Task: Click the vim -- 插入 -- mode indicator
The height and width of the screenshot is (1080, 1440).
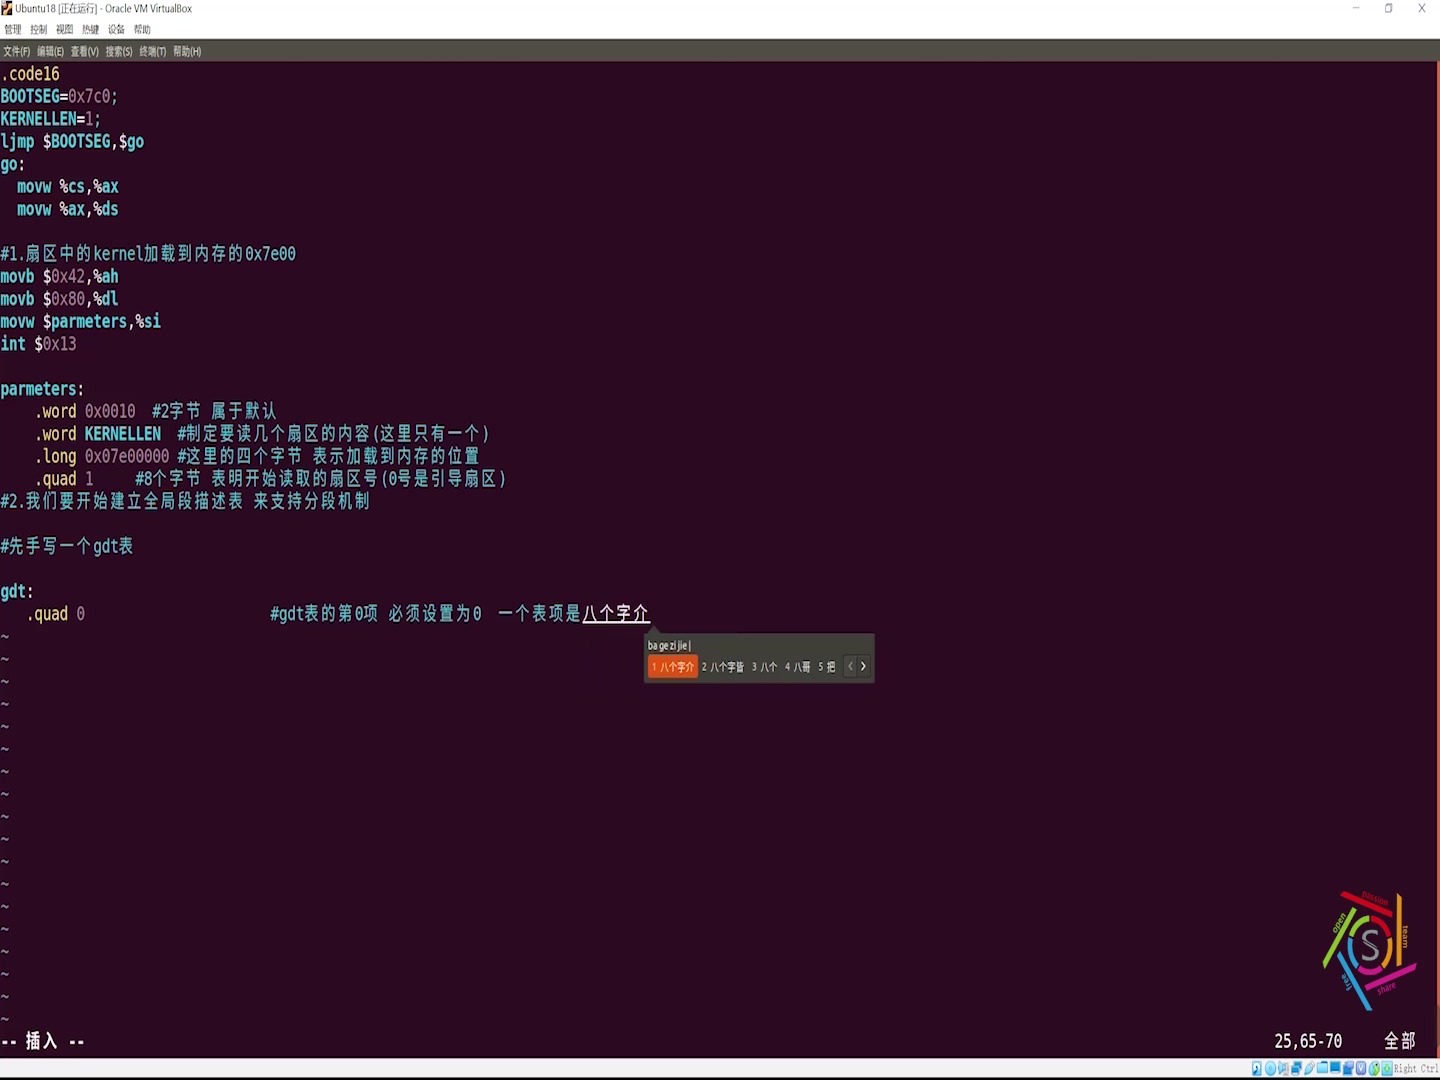Action: pyautogui.click(x=43, y=1042)
